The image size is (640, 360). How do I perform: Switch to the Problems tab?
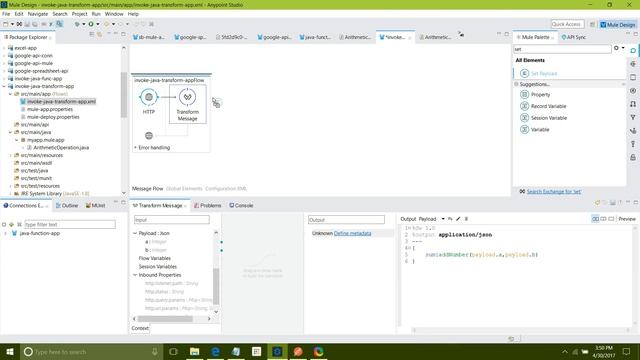[x=207, y=205]
